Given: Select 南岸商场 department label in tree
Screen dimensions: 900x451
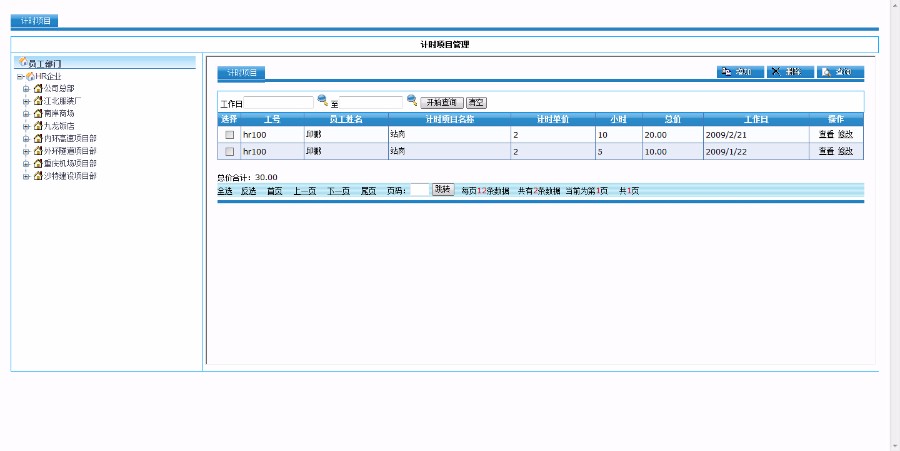Looking at the screenshot, I should coord(59,114).
